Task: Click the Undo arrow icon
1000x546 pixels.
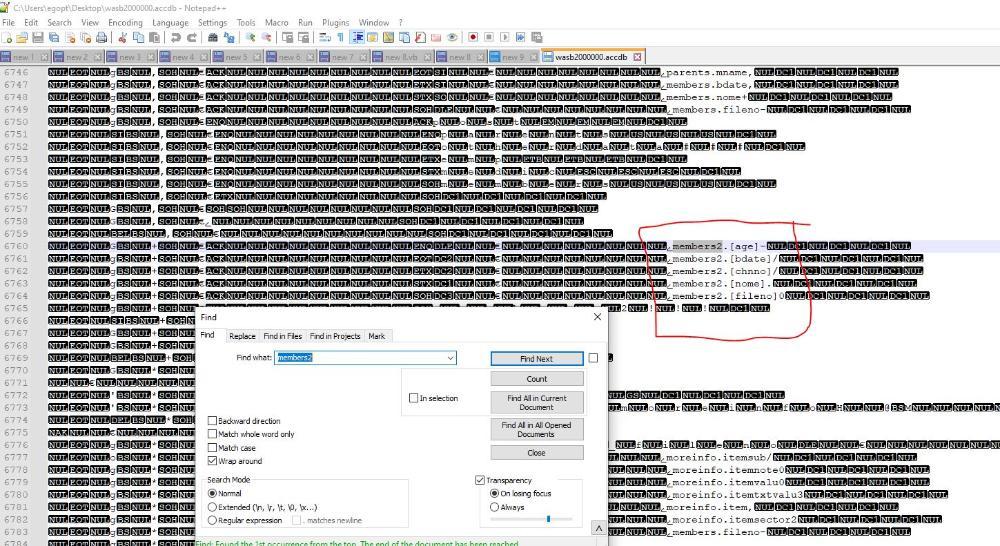Action: (175, 38)
